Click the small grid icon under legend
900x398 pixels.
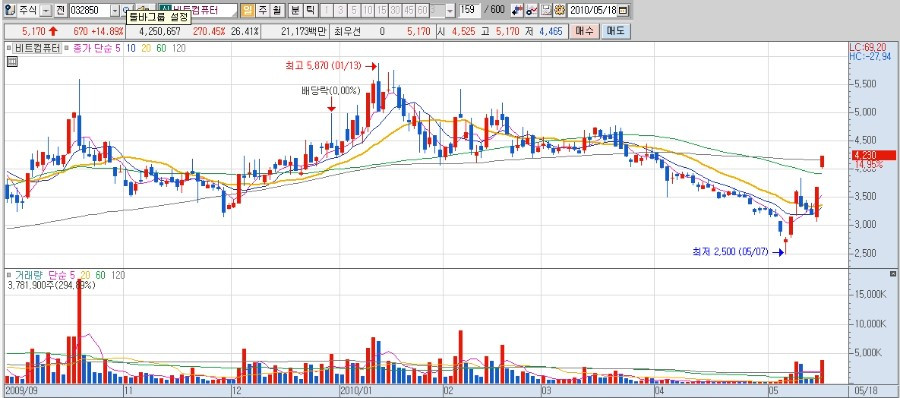(x=12, y=62)
